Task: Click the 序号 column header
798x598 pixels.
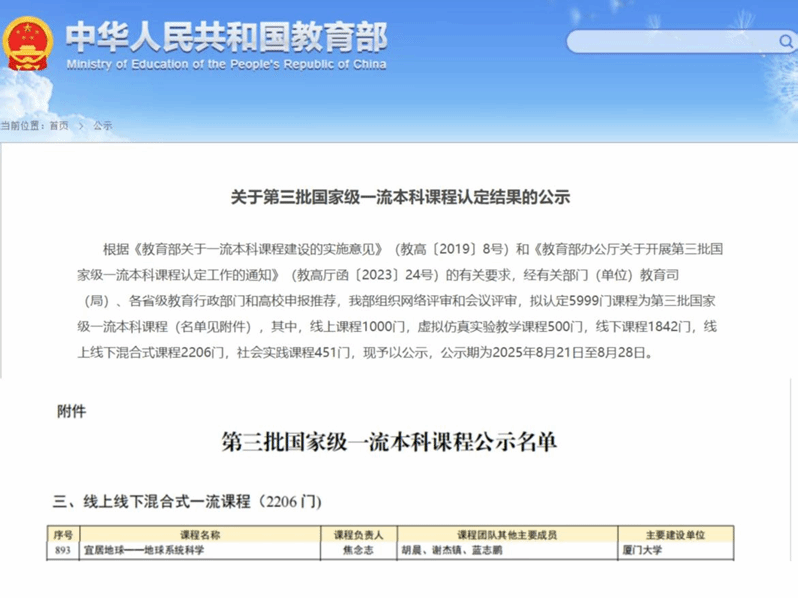Action: coord(63,534)
